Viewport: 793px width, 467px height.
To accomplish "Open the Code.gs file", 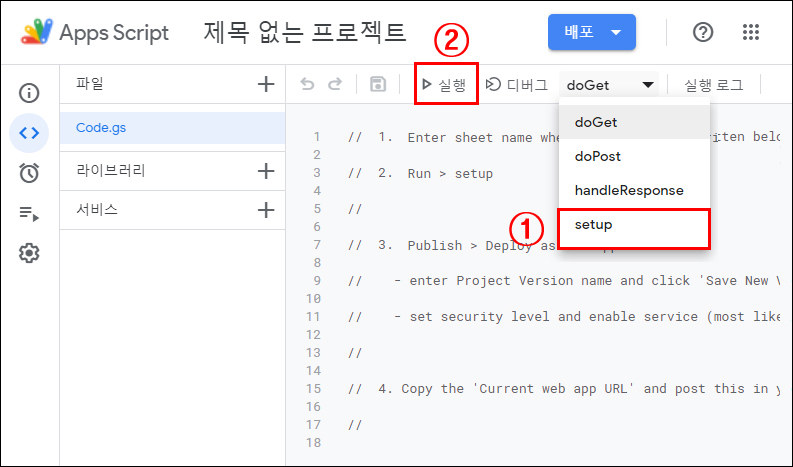I will point(103,128).
